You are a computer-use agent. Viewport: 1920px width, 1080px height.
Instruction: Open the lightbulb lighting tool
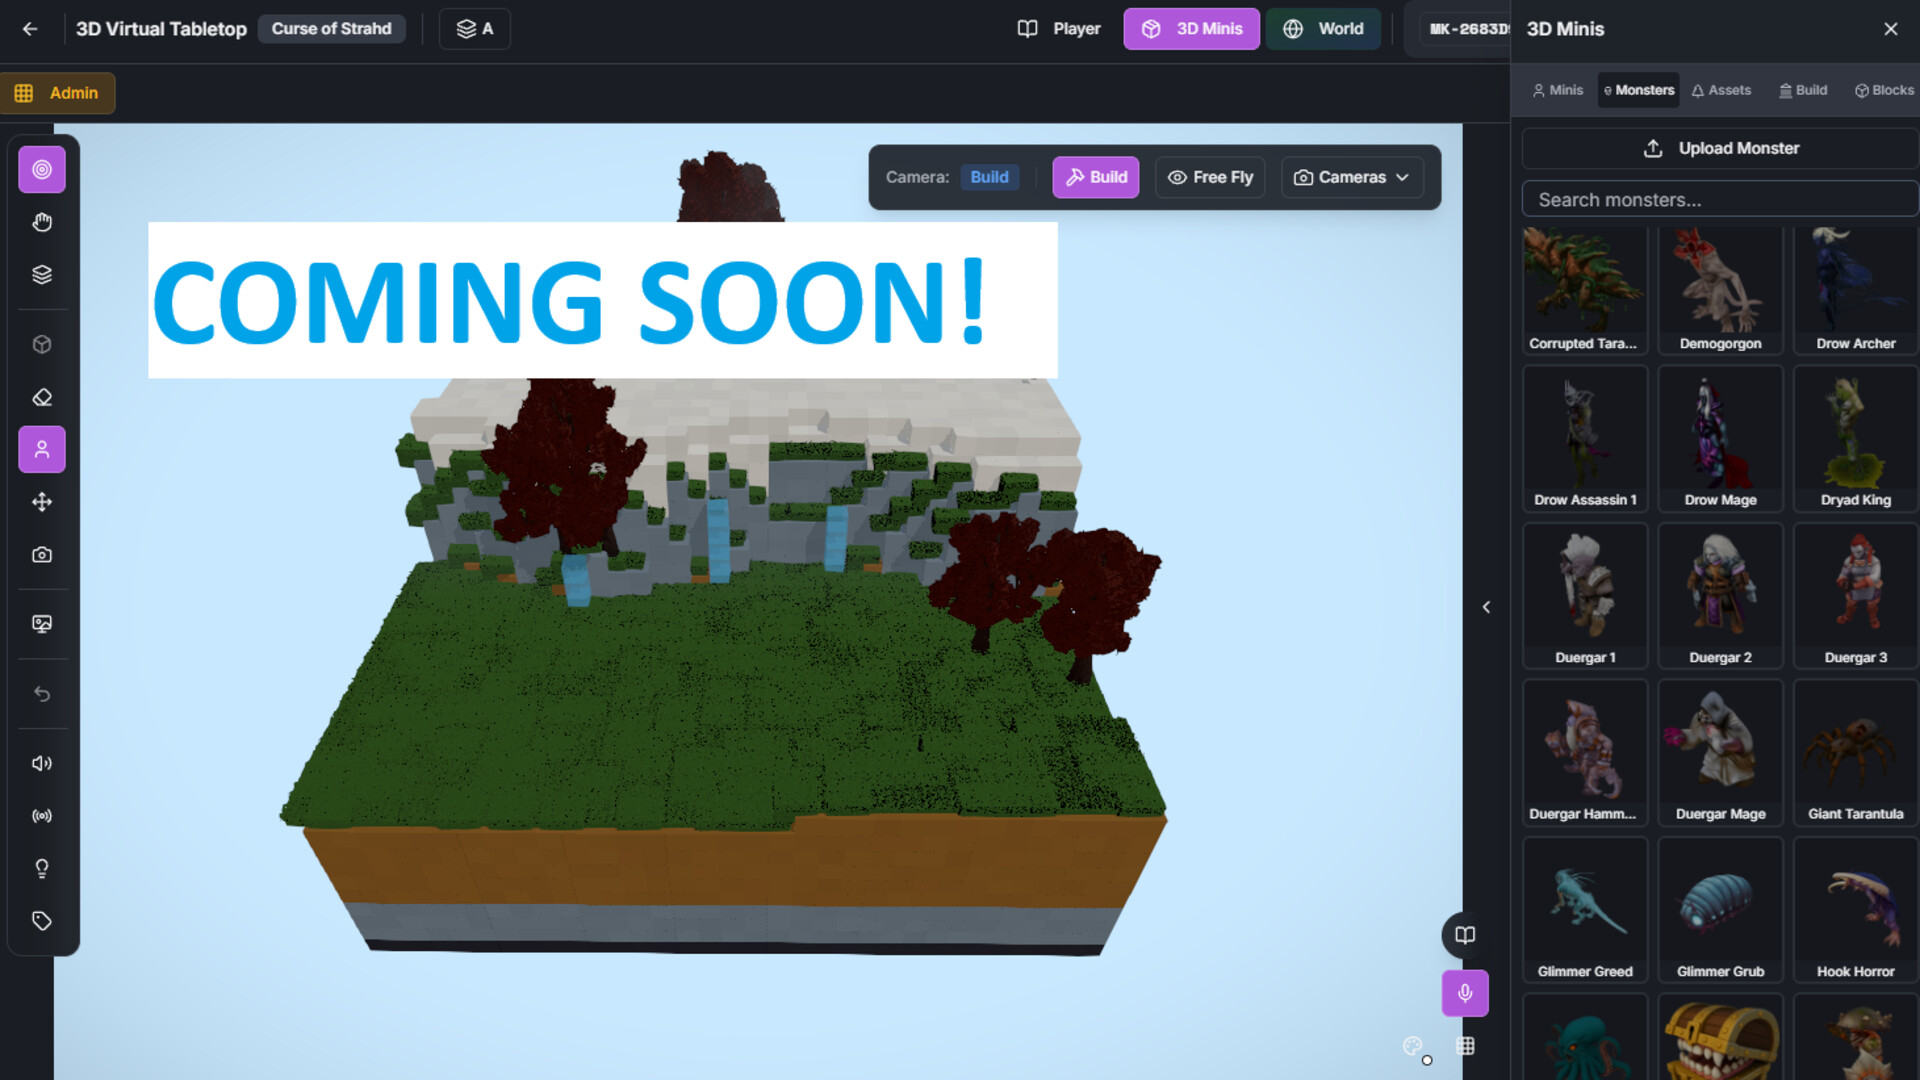tap(42, 868)
